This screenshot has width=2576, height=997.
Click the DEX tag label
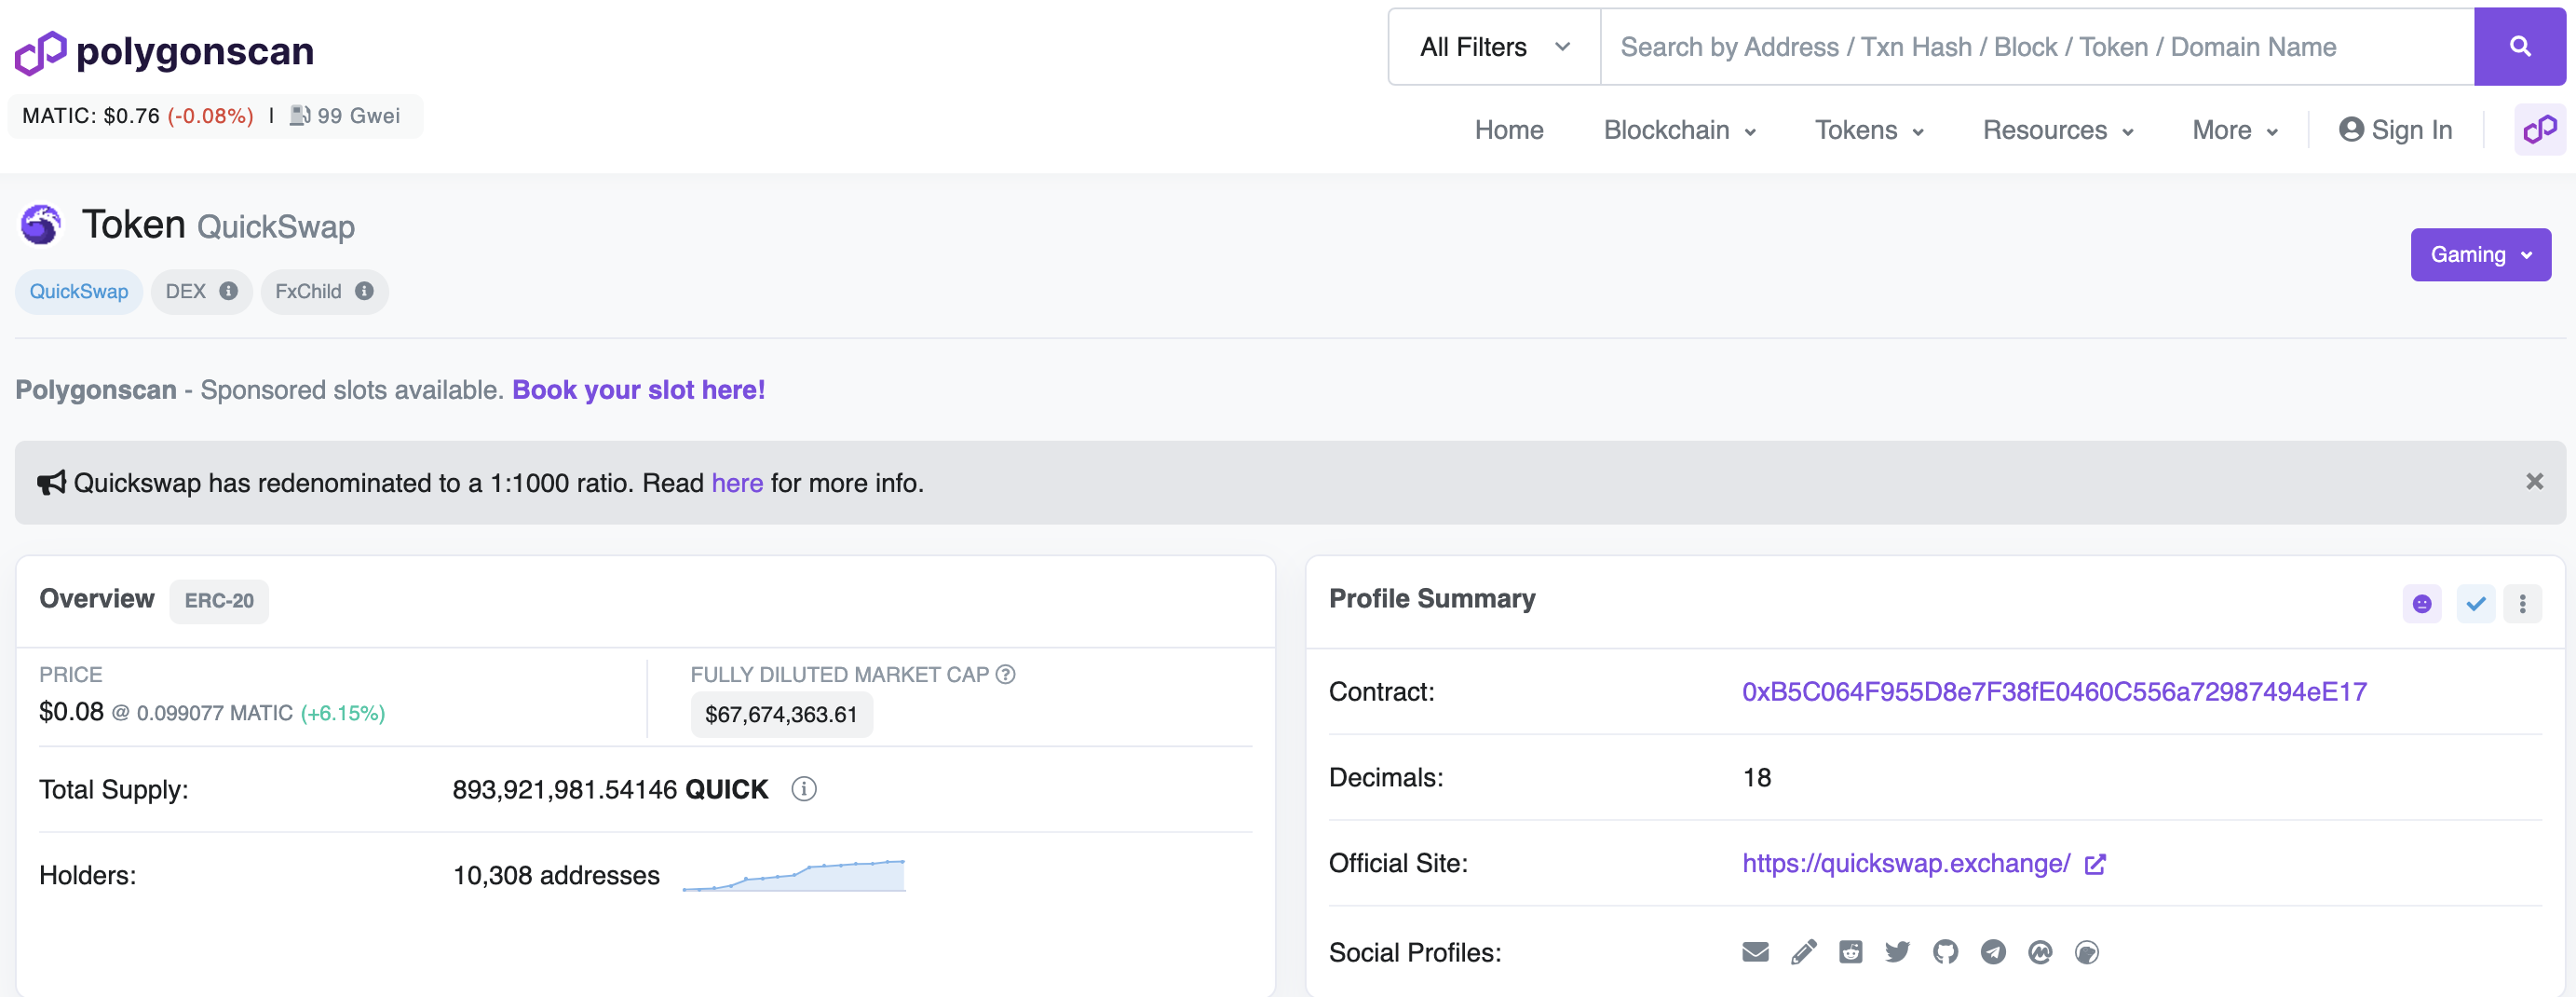(x=186, y=291)
